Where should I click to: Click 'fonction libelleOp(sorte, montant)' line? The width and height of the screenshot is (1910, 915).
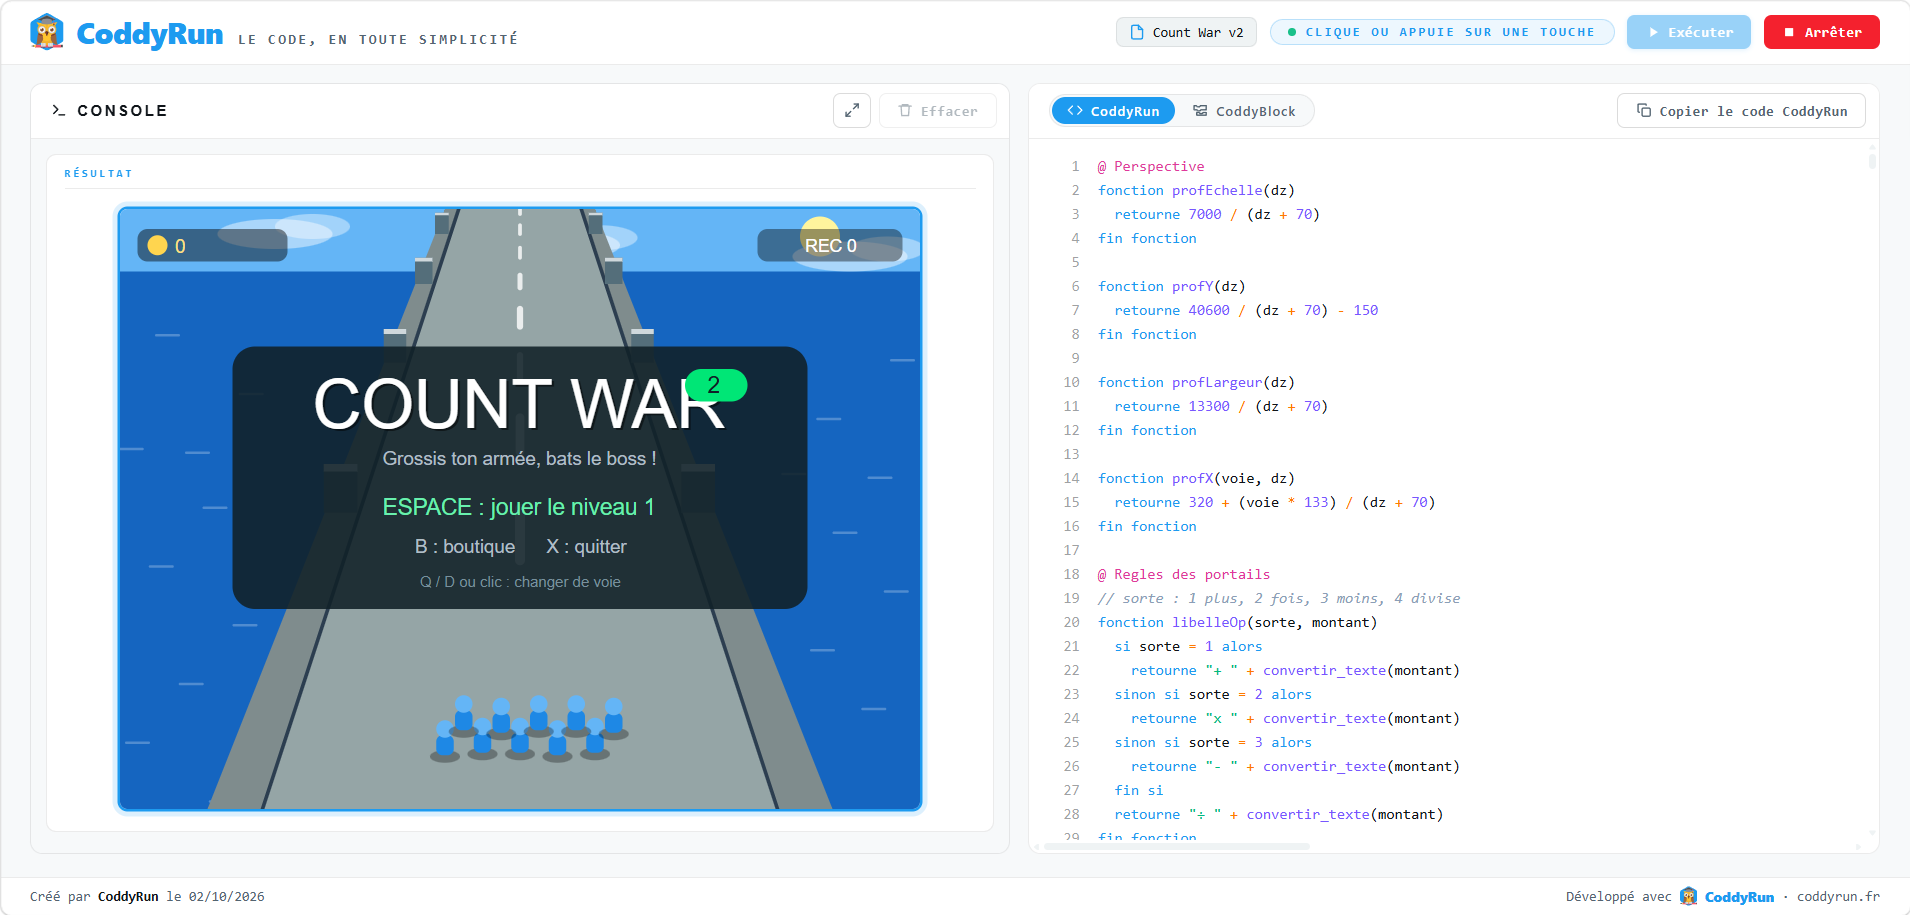coord(1237,622)
